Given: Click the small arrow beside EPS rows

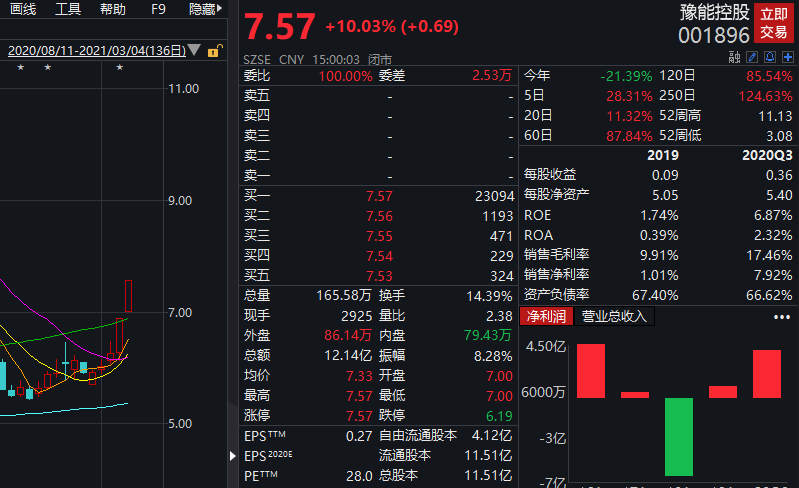Looking at the screenshot, I should click(x=233, y=455).
